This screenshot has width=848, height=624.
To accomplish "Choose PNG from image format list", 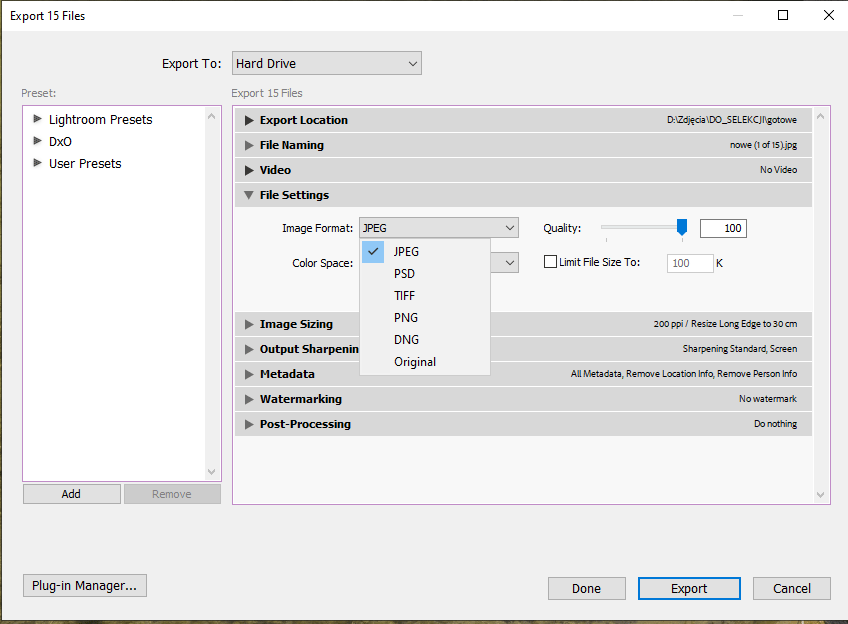I will click(x=404, y=317).
